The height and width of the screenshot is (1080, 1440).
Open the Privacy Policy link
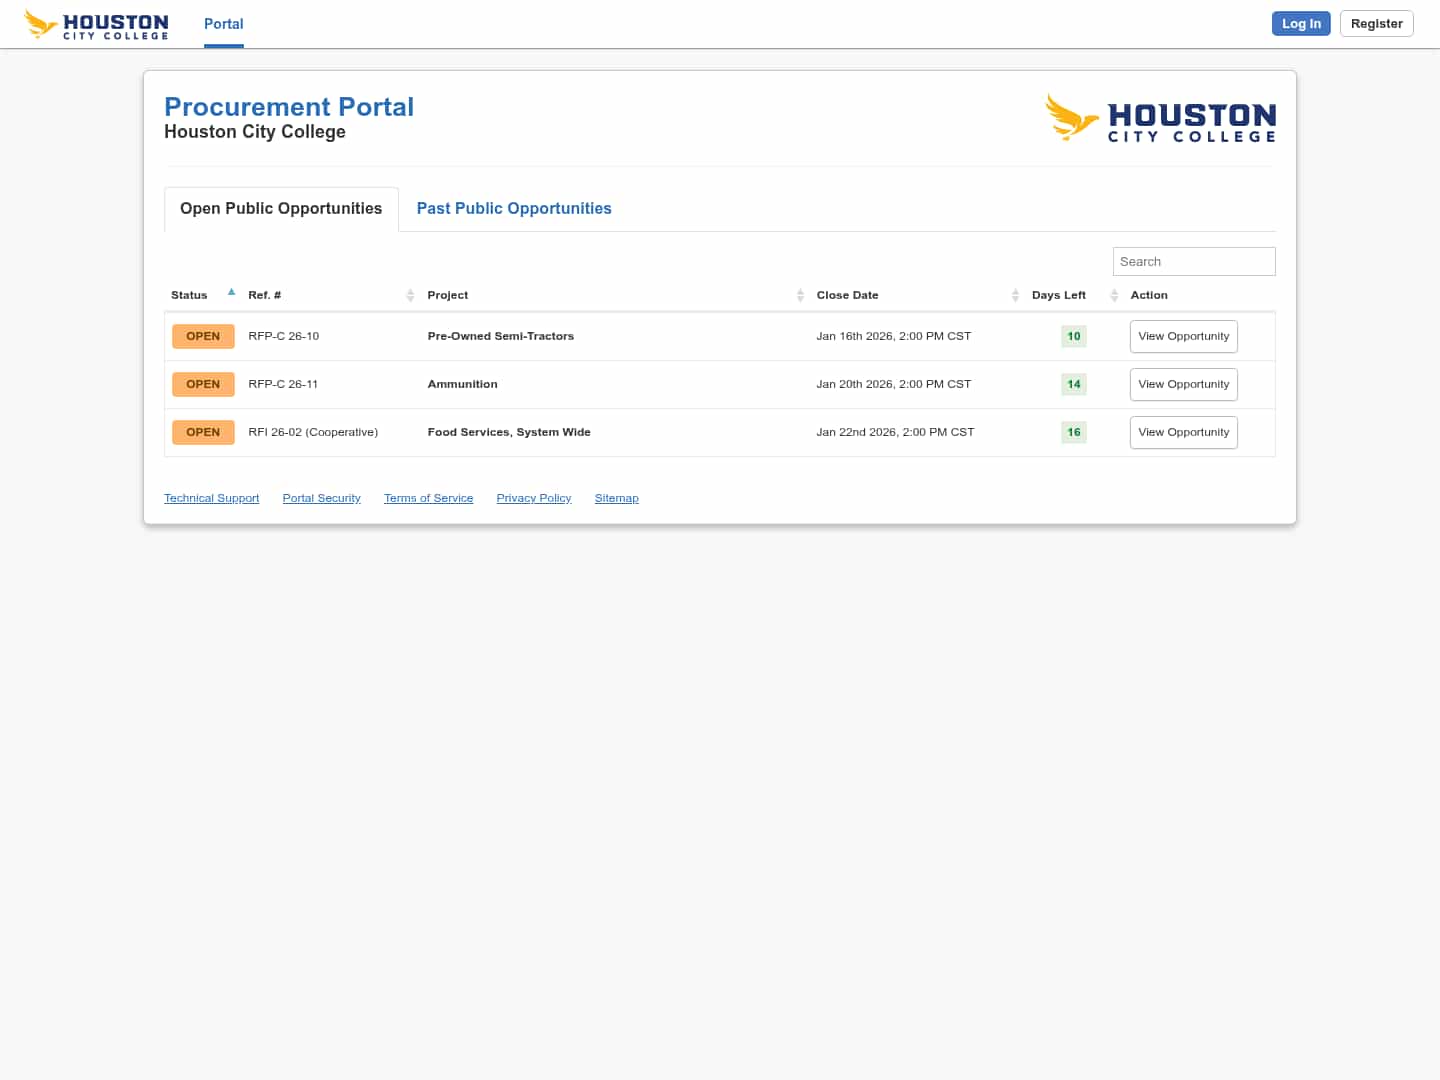[533, 498]
